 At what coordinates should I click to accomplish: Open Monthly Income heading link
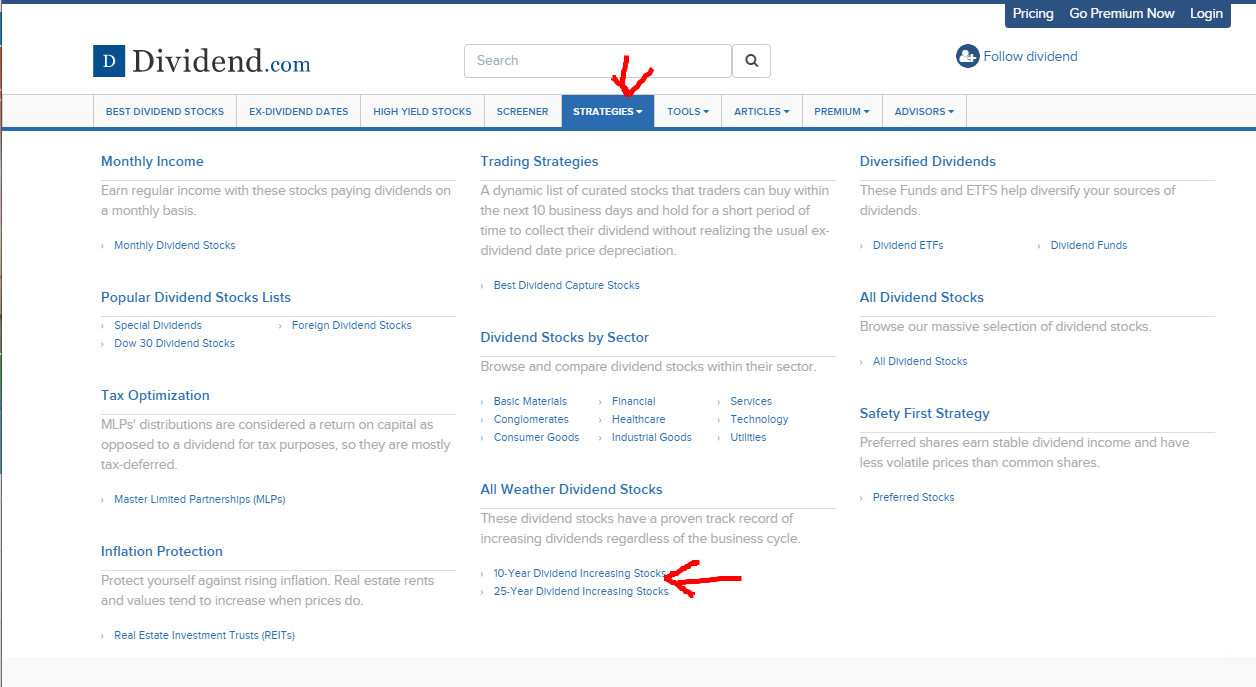(x=152, y=161)
